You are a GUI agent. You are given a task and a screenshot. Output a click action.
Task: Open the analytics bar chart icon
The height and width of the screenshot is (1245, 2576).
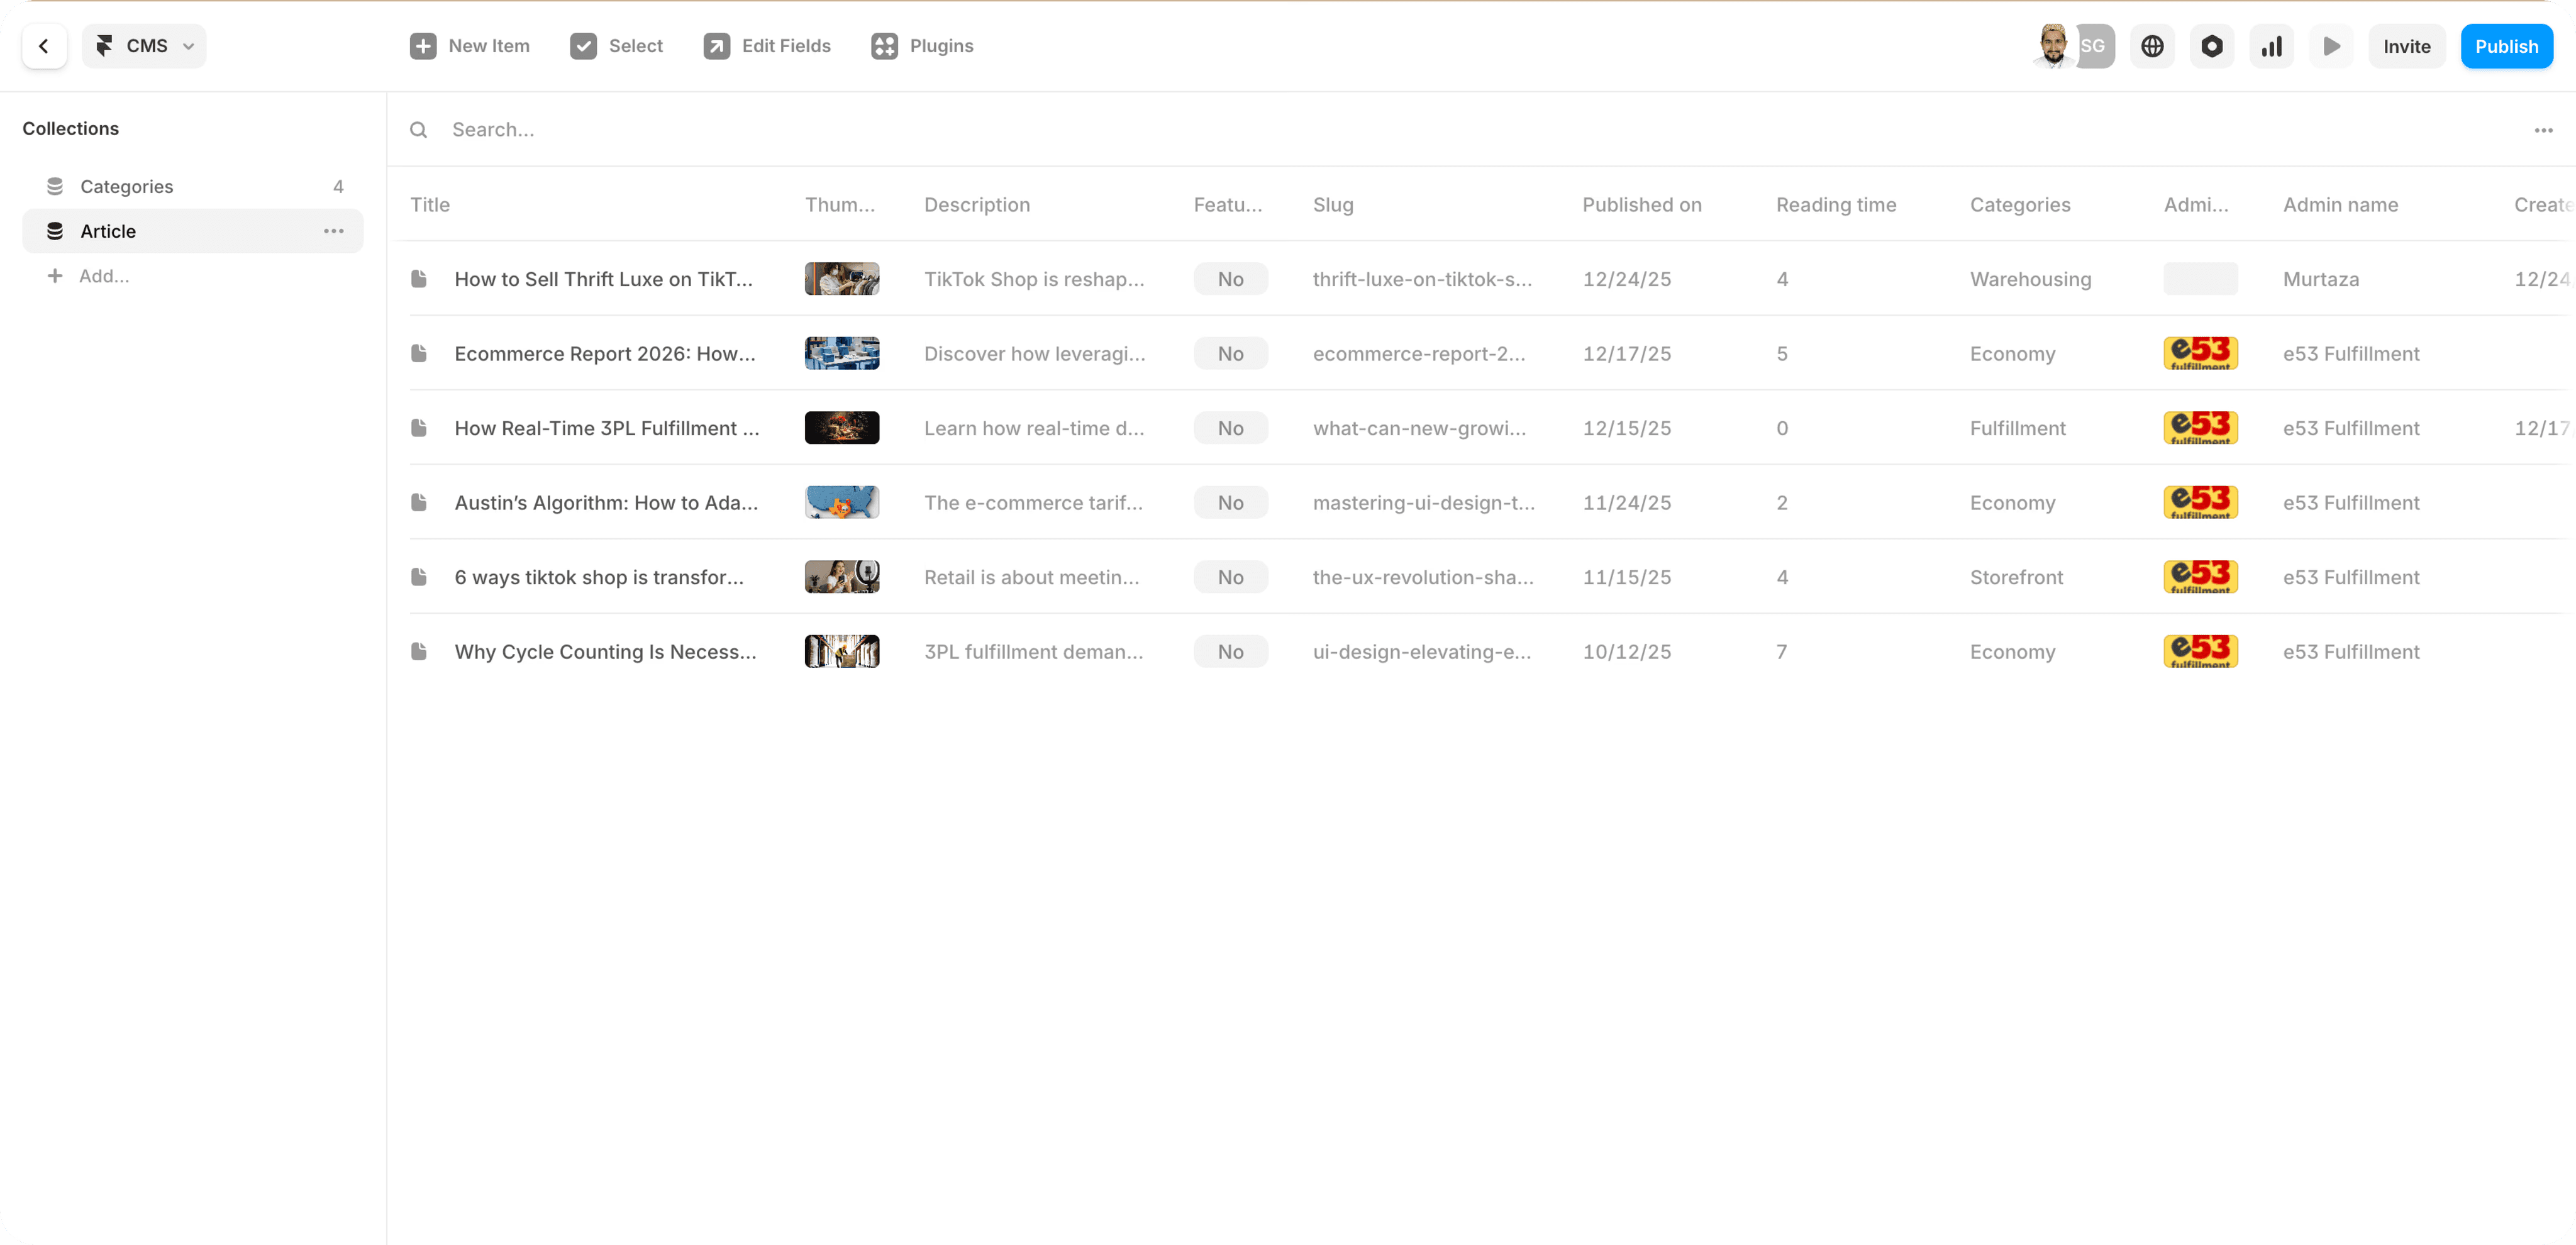tap(2271, 46)
